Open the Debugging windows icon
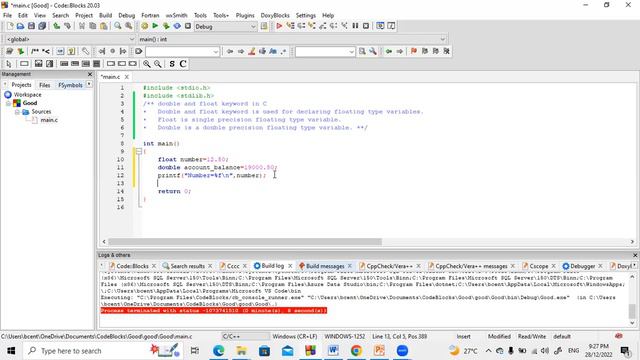 tap(380, 26)
